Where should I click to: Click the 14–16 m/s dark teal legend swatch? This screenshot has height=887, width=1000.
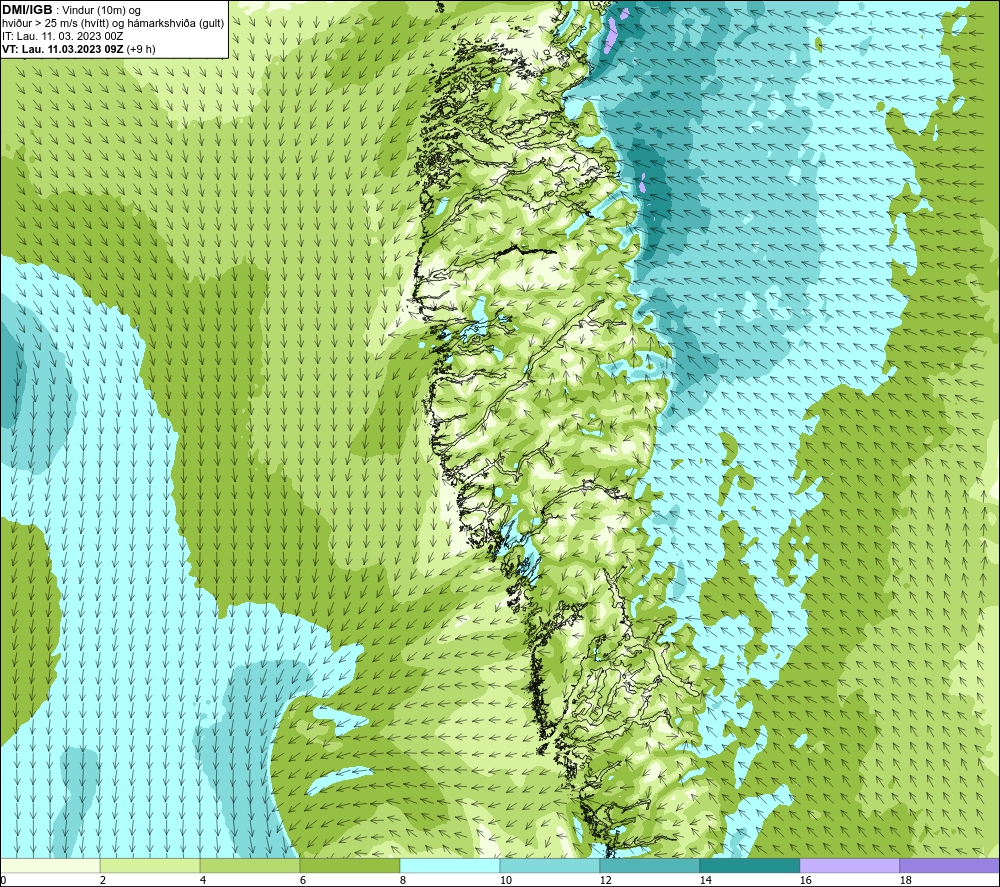[x=749, y=865]
